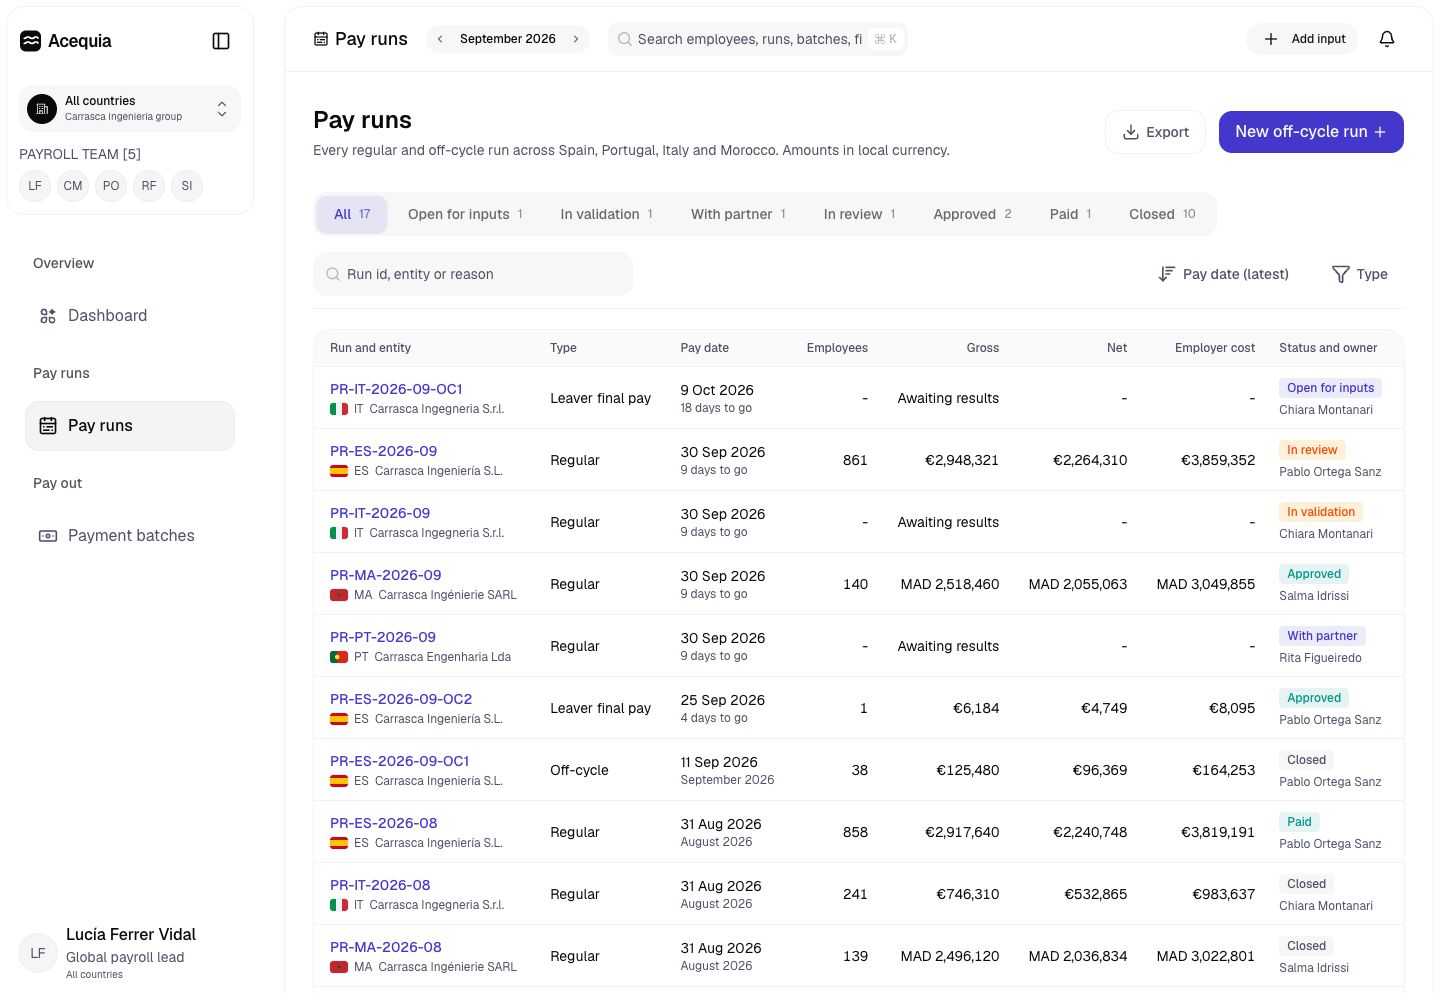This screenshot has width=1440, height=1000.
Task: Open the CM team member avatar
Action: click(73, 186)
